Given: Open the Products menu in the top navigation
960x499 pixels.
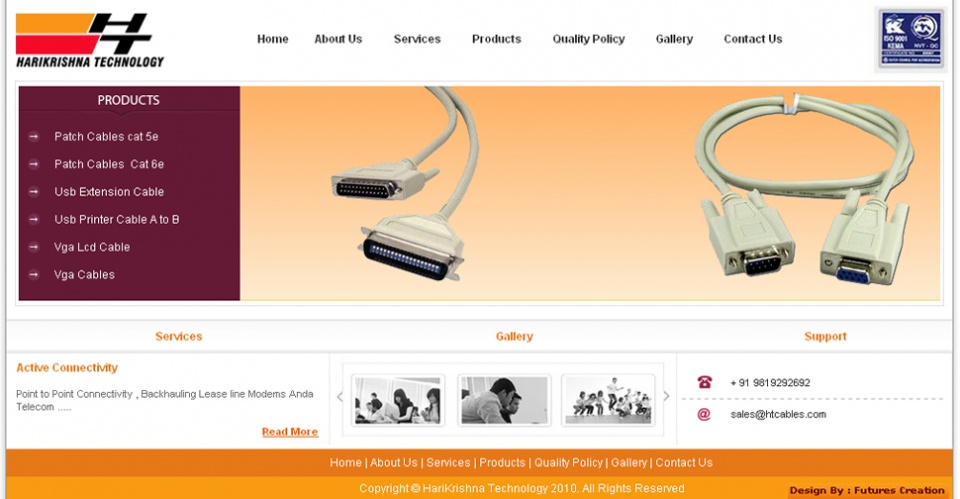Looking at the screenshot, I should point(496,39).
